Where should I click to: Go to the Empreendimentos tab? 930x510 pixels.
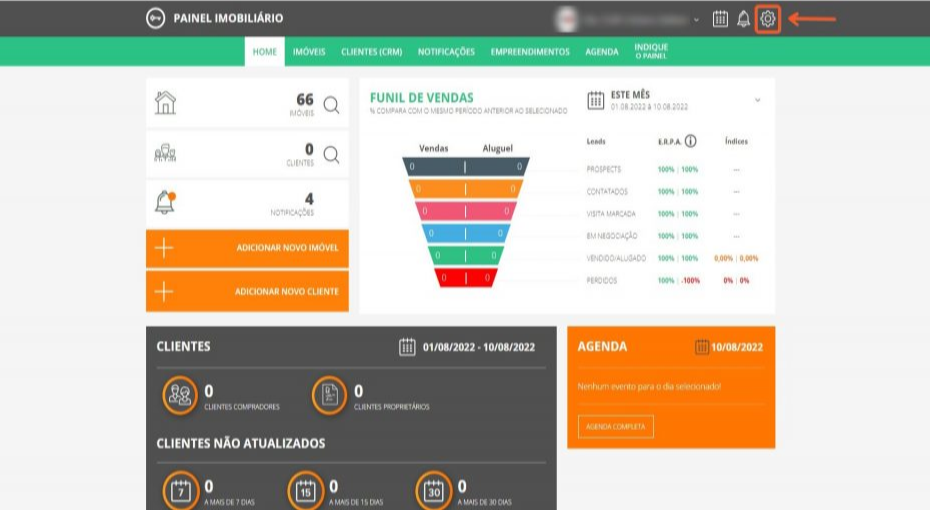point(530,52)
